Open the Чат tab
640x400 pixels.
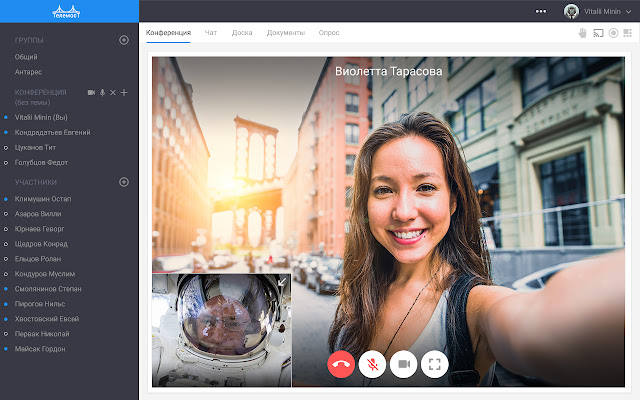tap(211, 33)
